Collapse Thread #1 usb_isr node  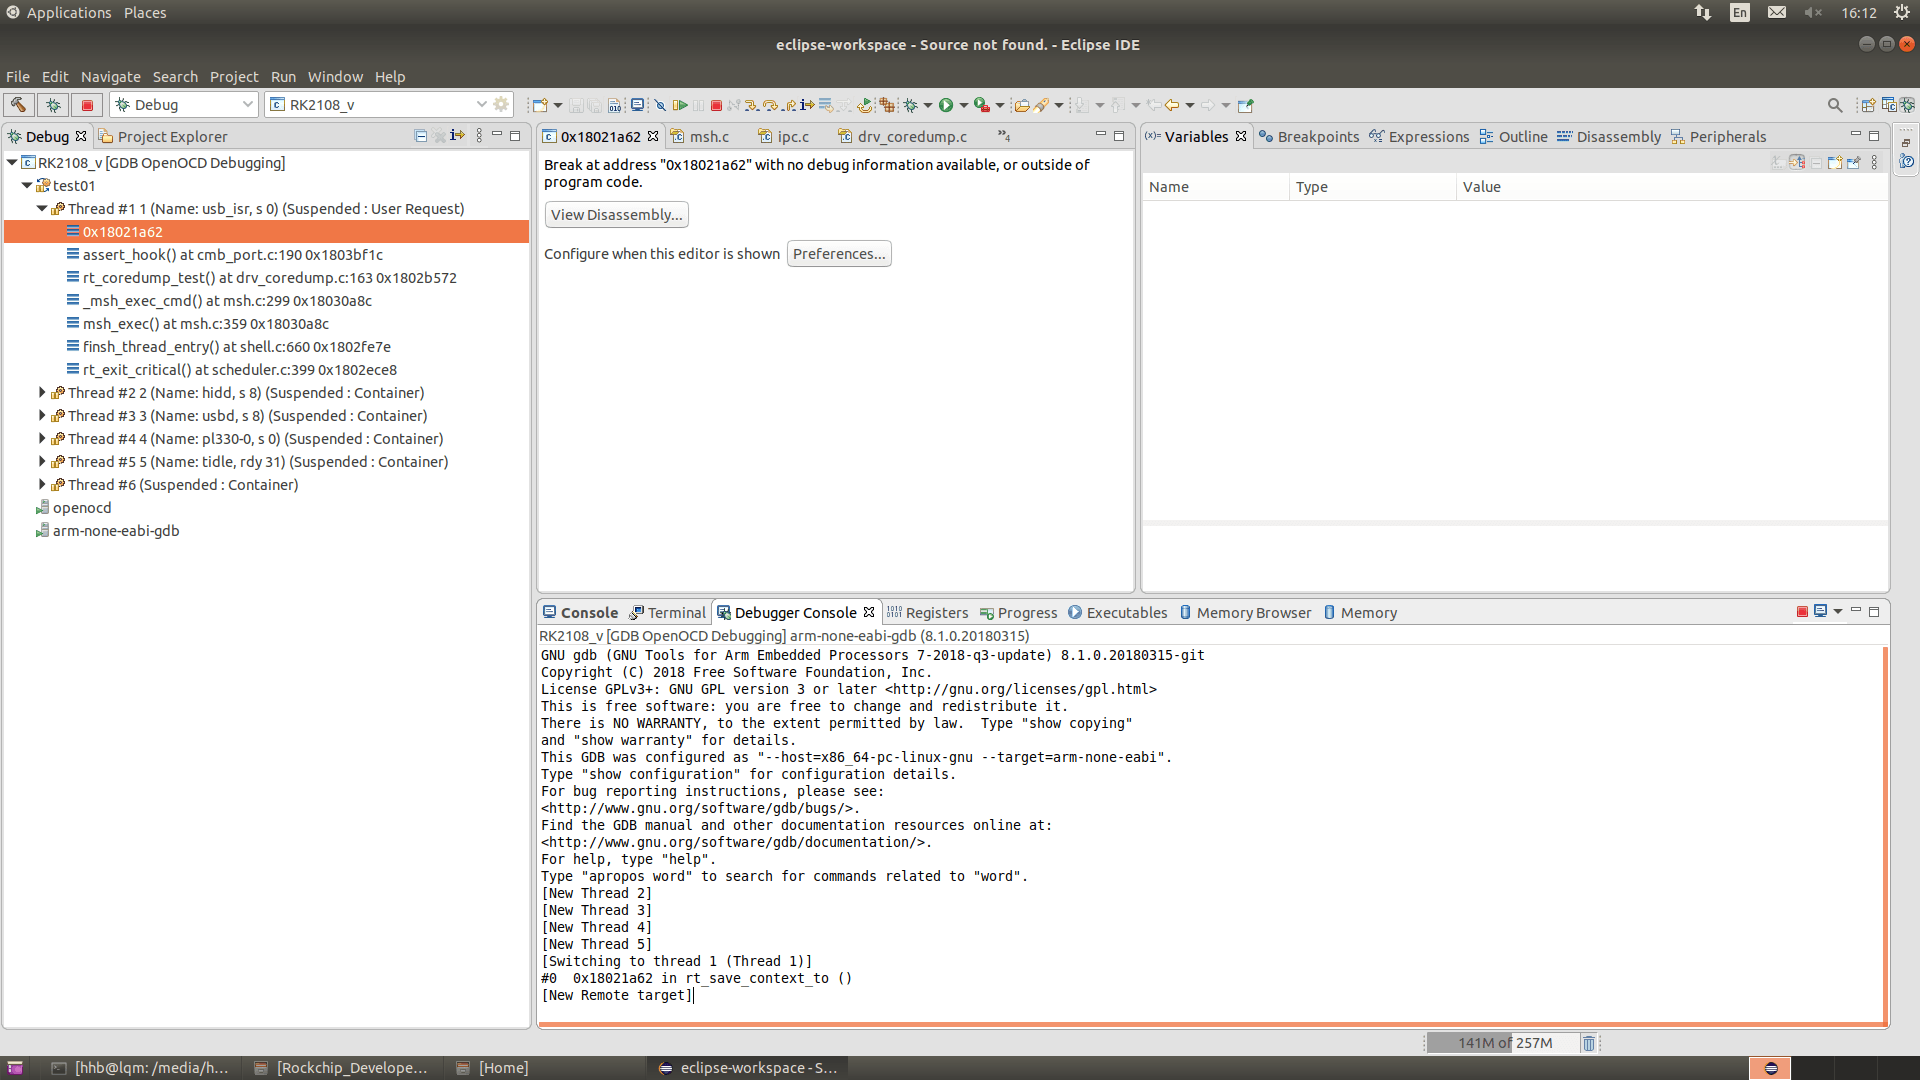pos(42,208)
